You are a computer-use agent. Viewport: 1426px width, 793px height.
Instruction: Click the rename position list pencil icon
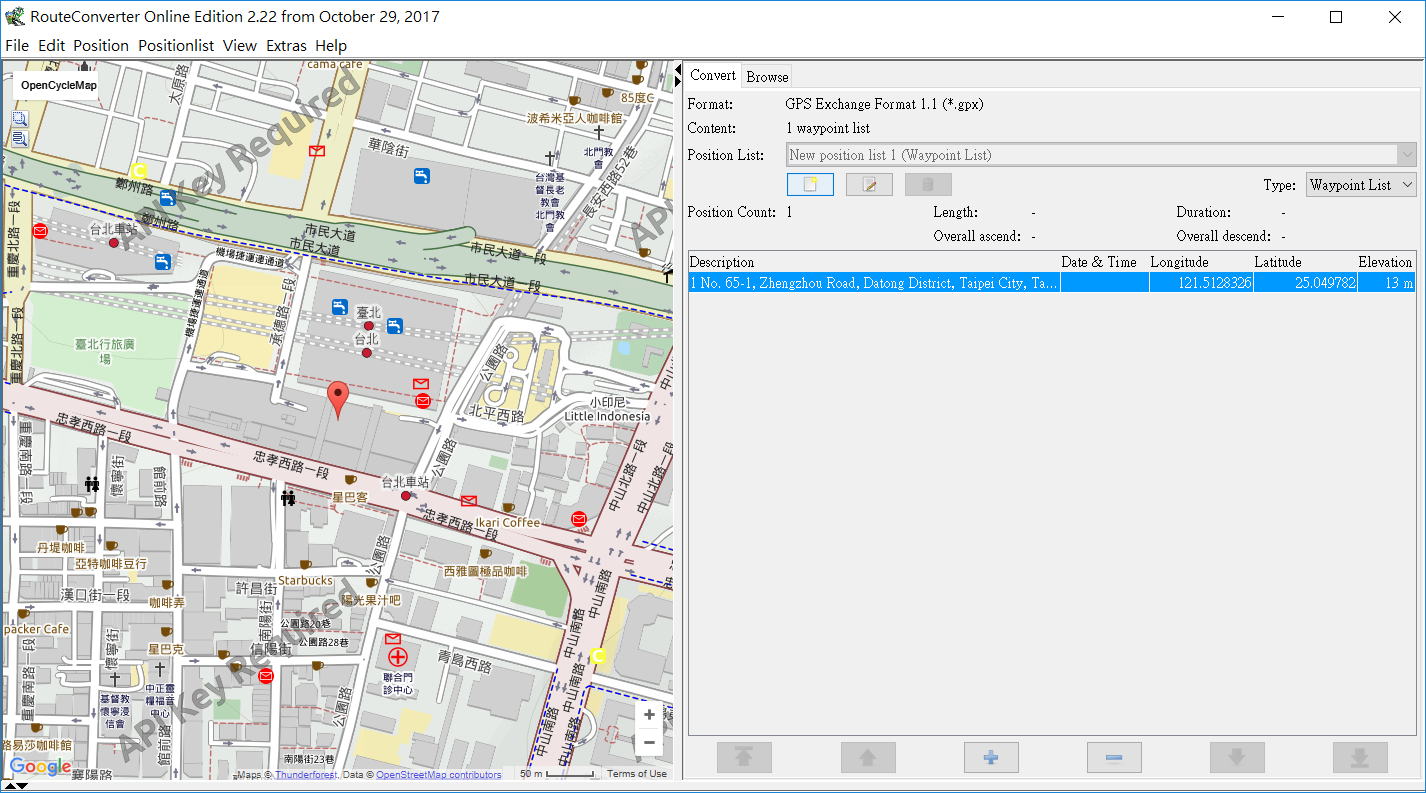(x=868, y=185)
